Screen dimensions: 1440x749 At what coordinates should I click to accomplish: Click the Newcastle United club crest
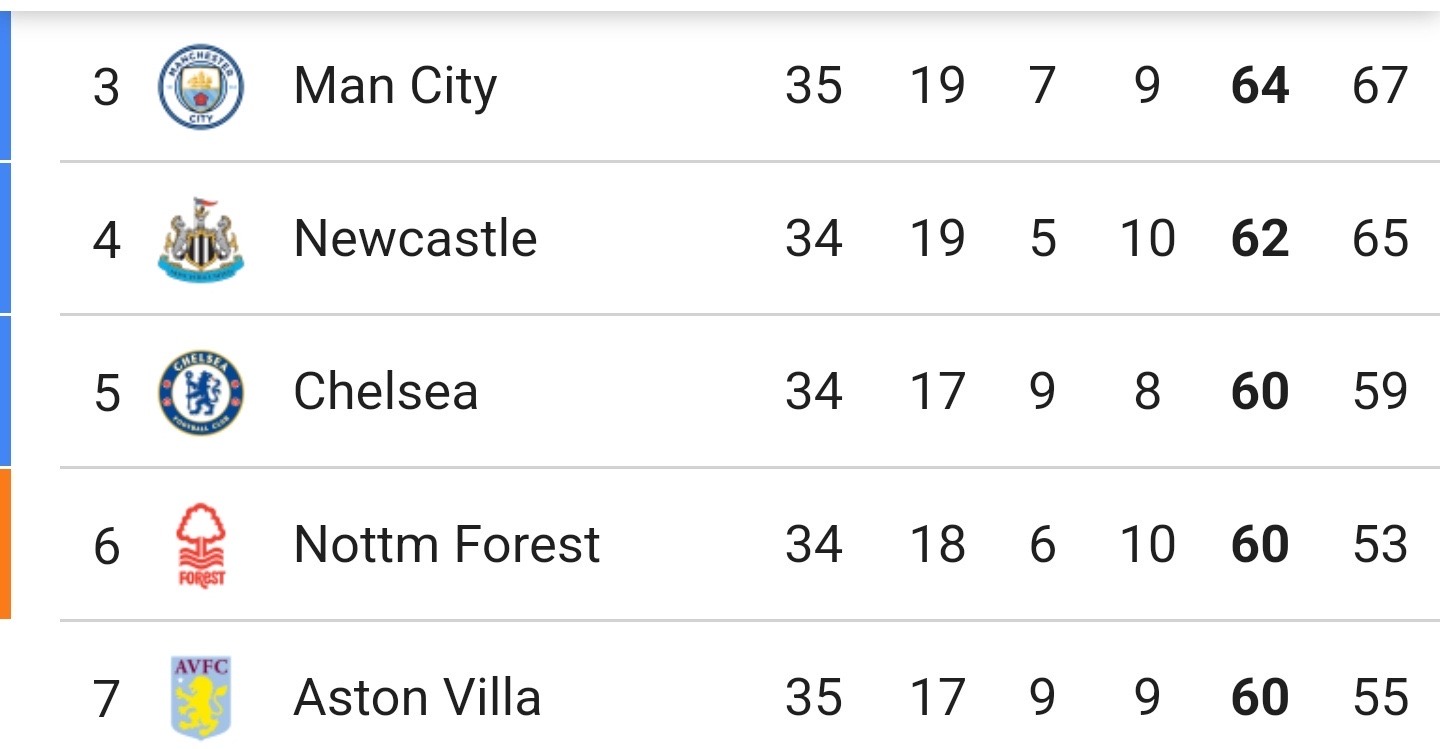click(201, 239)
